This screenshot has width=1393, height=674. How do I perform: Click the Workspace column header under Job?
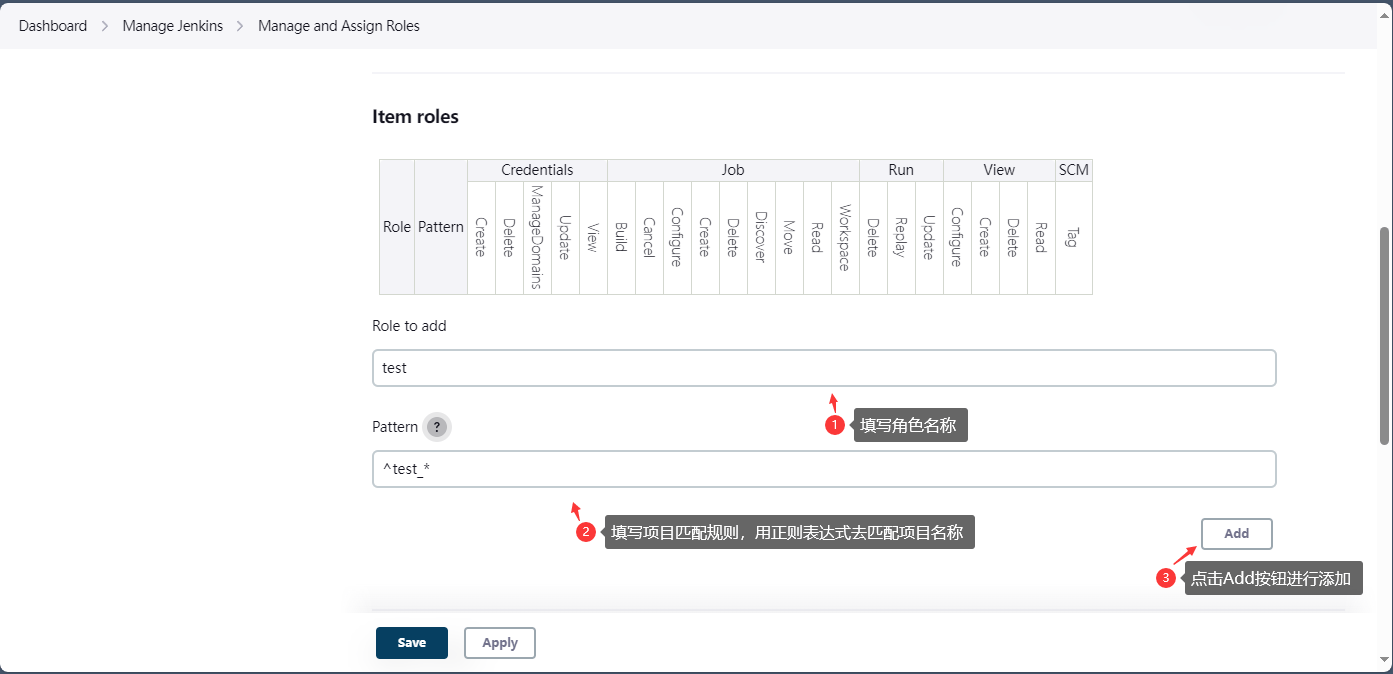pyautogui.click(x=844, y=237)
